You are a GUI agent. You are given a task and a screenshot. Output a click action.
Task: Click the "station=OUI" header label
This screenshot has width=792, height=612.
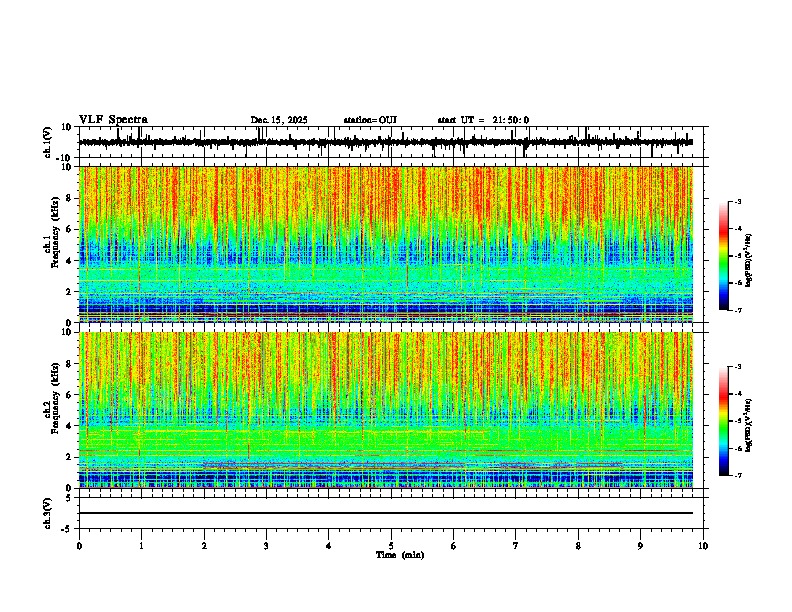[370, 120]
